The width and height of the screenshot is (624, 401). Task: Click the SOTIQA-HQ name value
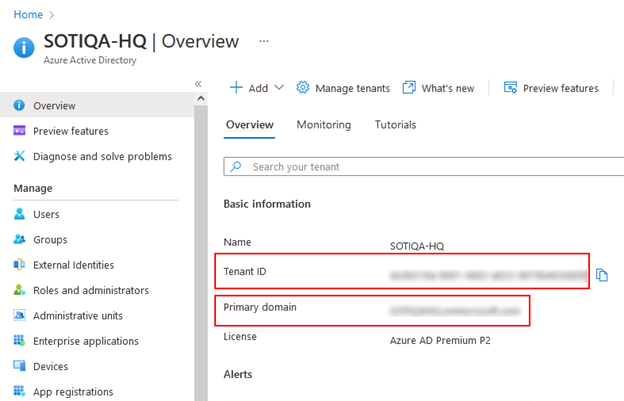[417, 246]
